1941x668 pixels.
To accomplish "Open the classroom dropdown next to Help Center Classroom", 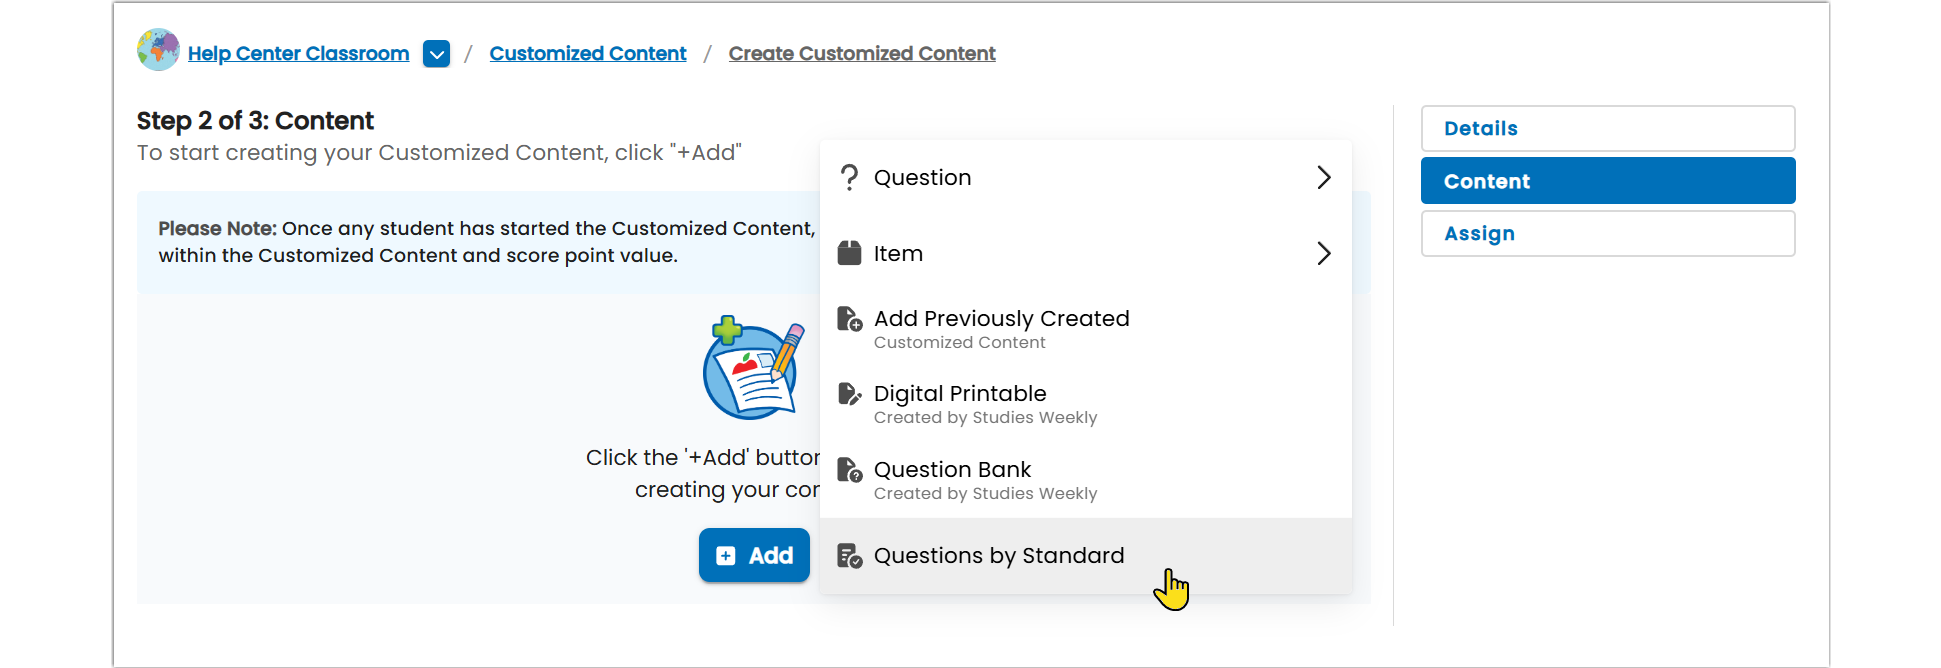I will pos(436,53).
